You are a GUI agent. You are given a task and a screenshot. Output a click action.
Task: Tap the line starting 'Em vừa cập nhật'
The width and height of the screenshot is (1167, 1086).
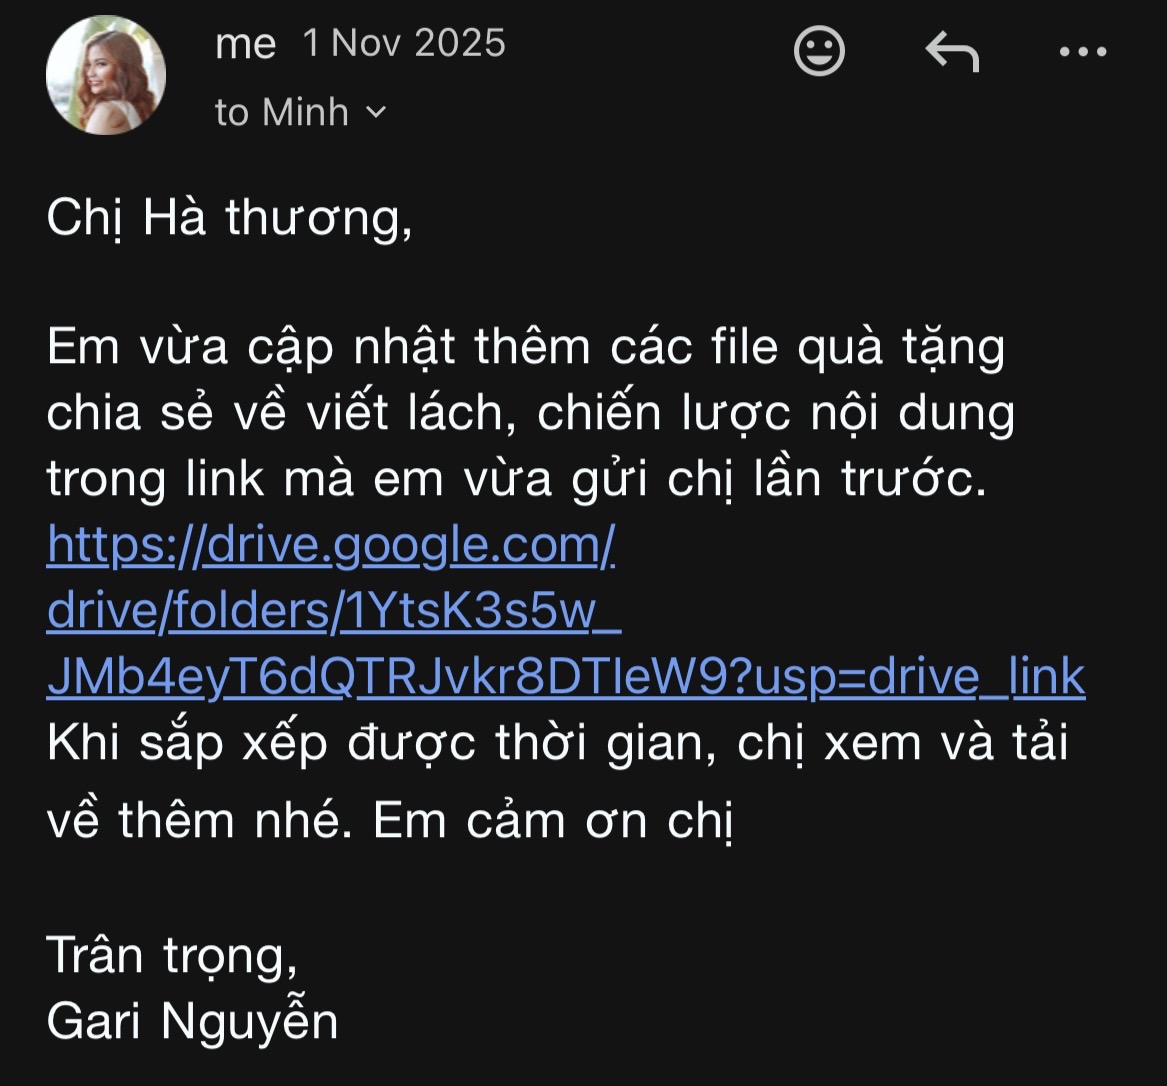[525, 348]
